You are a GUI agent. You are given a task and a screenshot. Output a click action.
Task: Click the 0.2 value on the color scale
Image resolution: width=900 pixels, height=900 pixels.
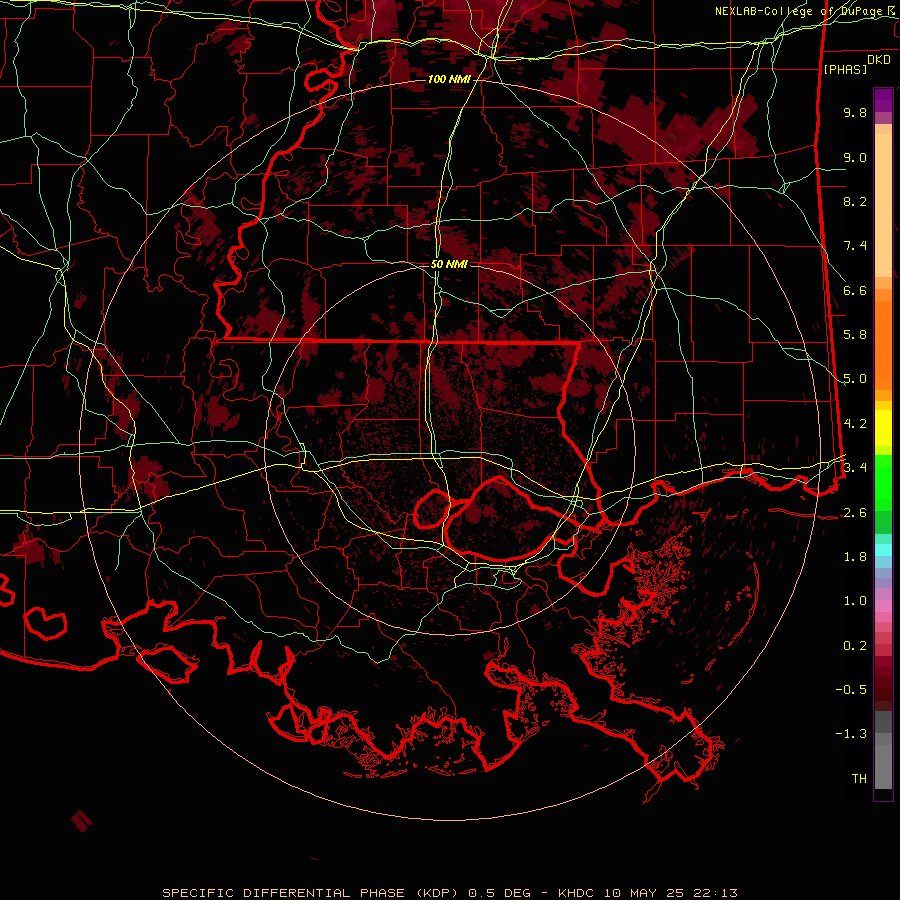pyautogui.click(x=855, y=646)
